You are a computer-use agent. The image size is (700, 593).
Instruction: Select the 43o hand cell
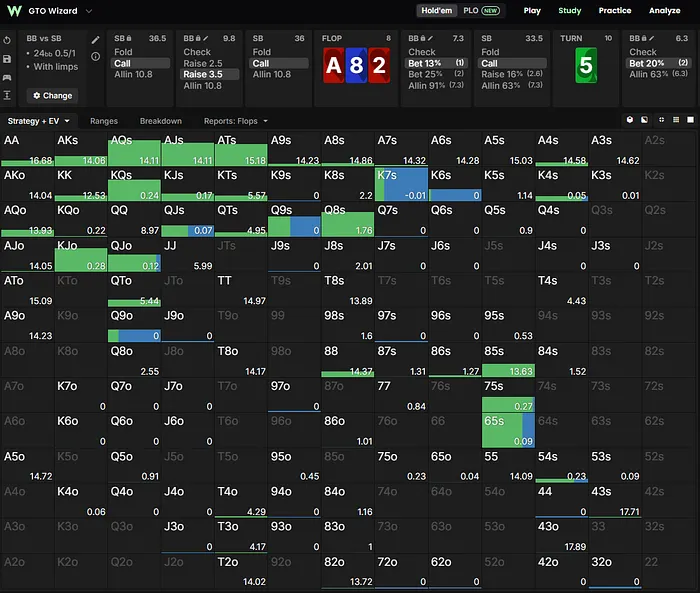pyautogui.click(x=562, y=536)
